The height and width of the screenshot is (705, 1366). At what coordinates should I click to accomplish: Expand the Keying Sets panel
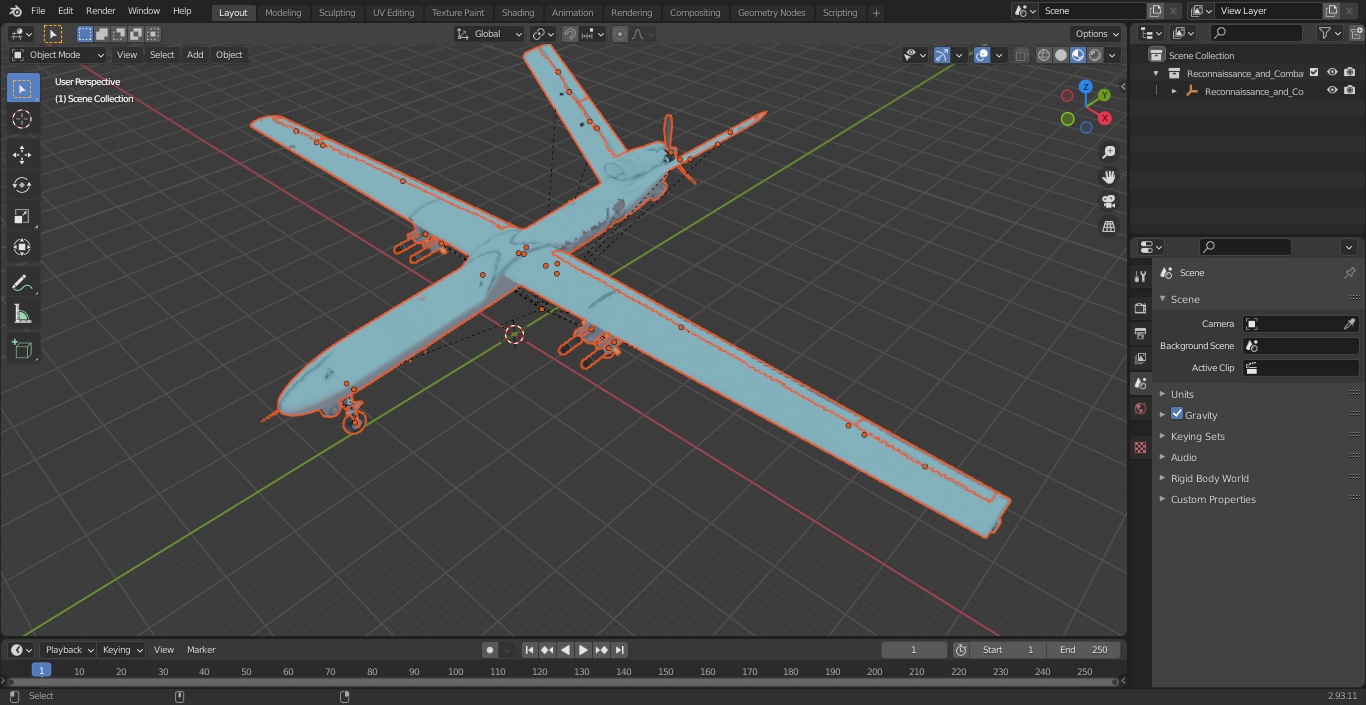1197,436
